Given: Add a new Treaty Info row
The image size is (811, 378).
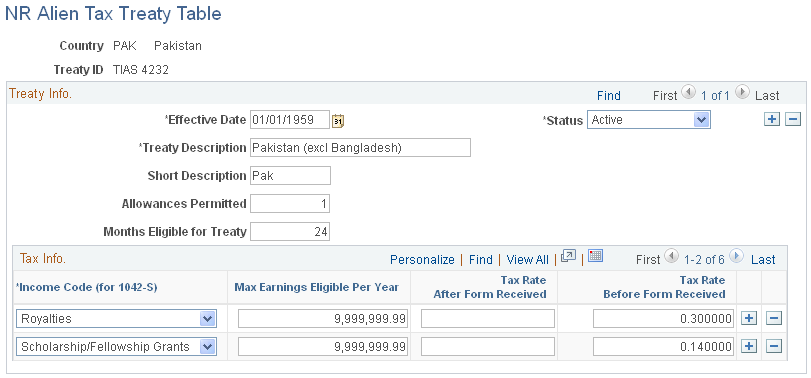Looking at the screenshot, I should coord(771,119).
